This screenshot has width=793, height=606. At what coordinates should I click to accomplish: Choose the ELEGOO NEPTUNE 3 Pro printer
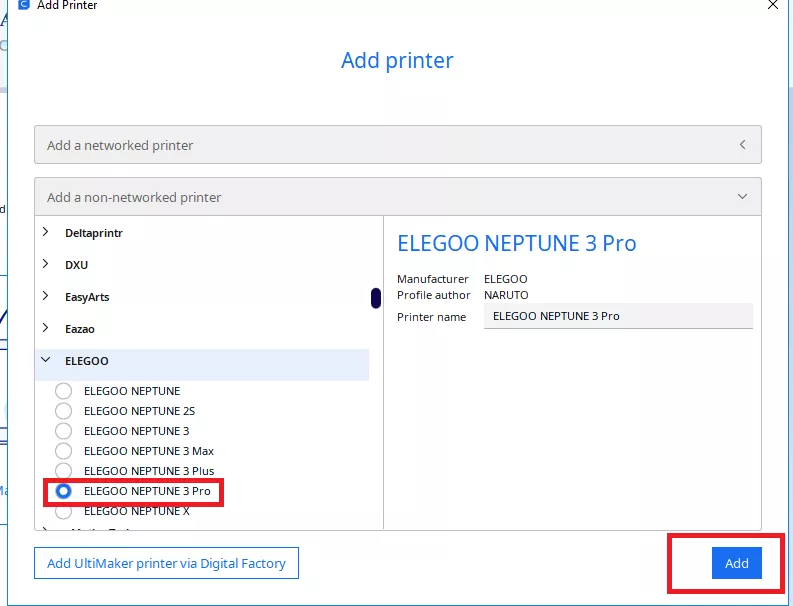pos(64,491)
